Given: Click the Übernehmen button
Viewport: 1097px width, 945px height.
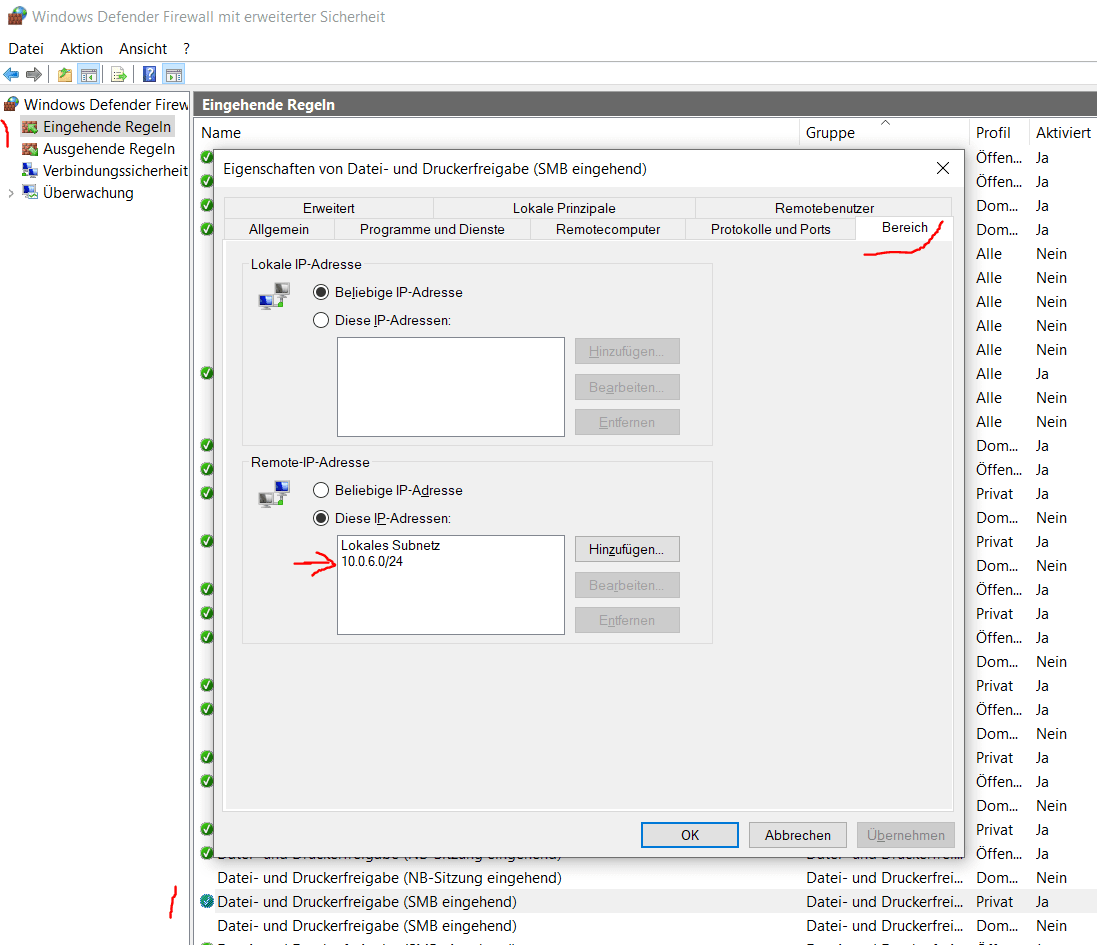Looking at the screenshot, I should tap(905, 835).
